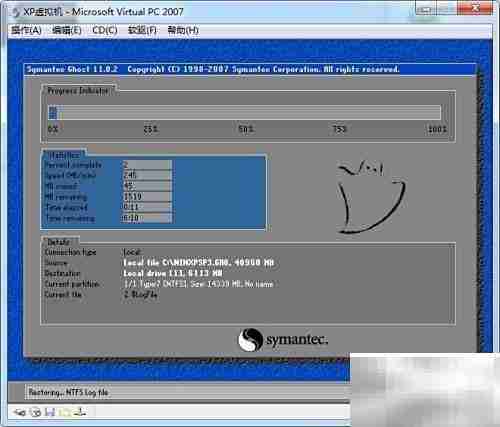Click the Progress Indicator group label
500x427 pixels.
click(78, 91)
